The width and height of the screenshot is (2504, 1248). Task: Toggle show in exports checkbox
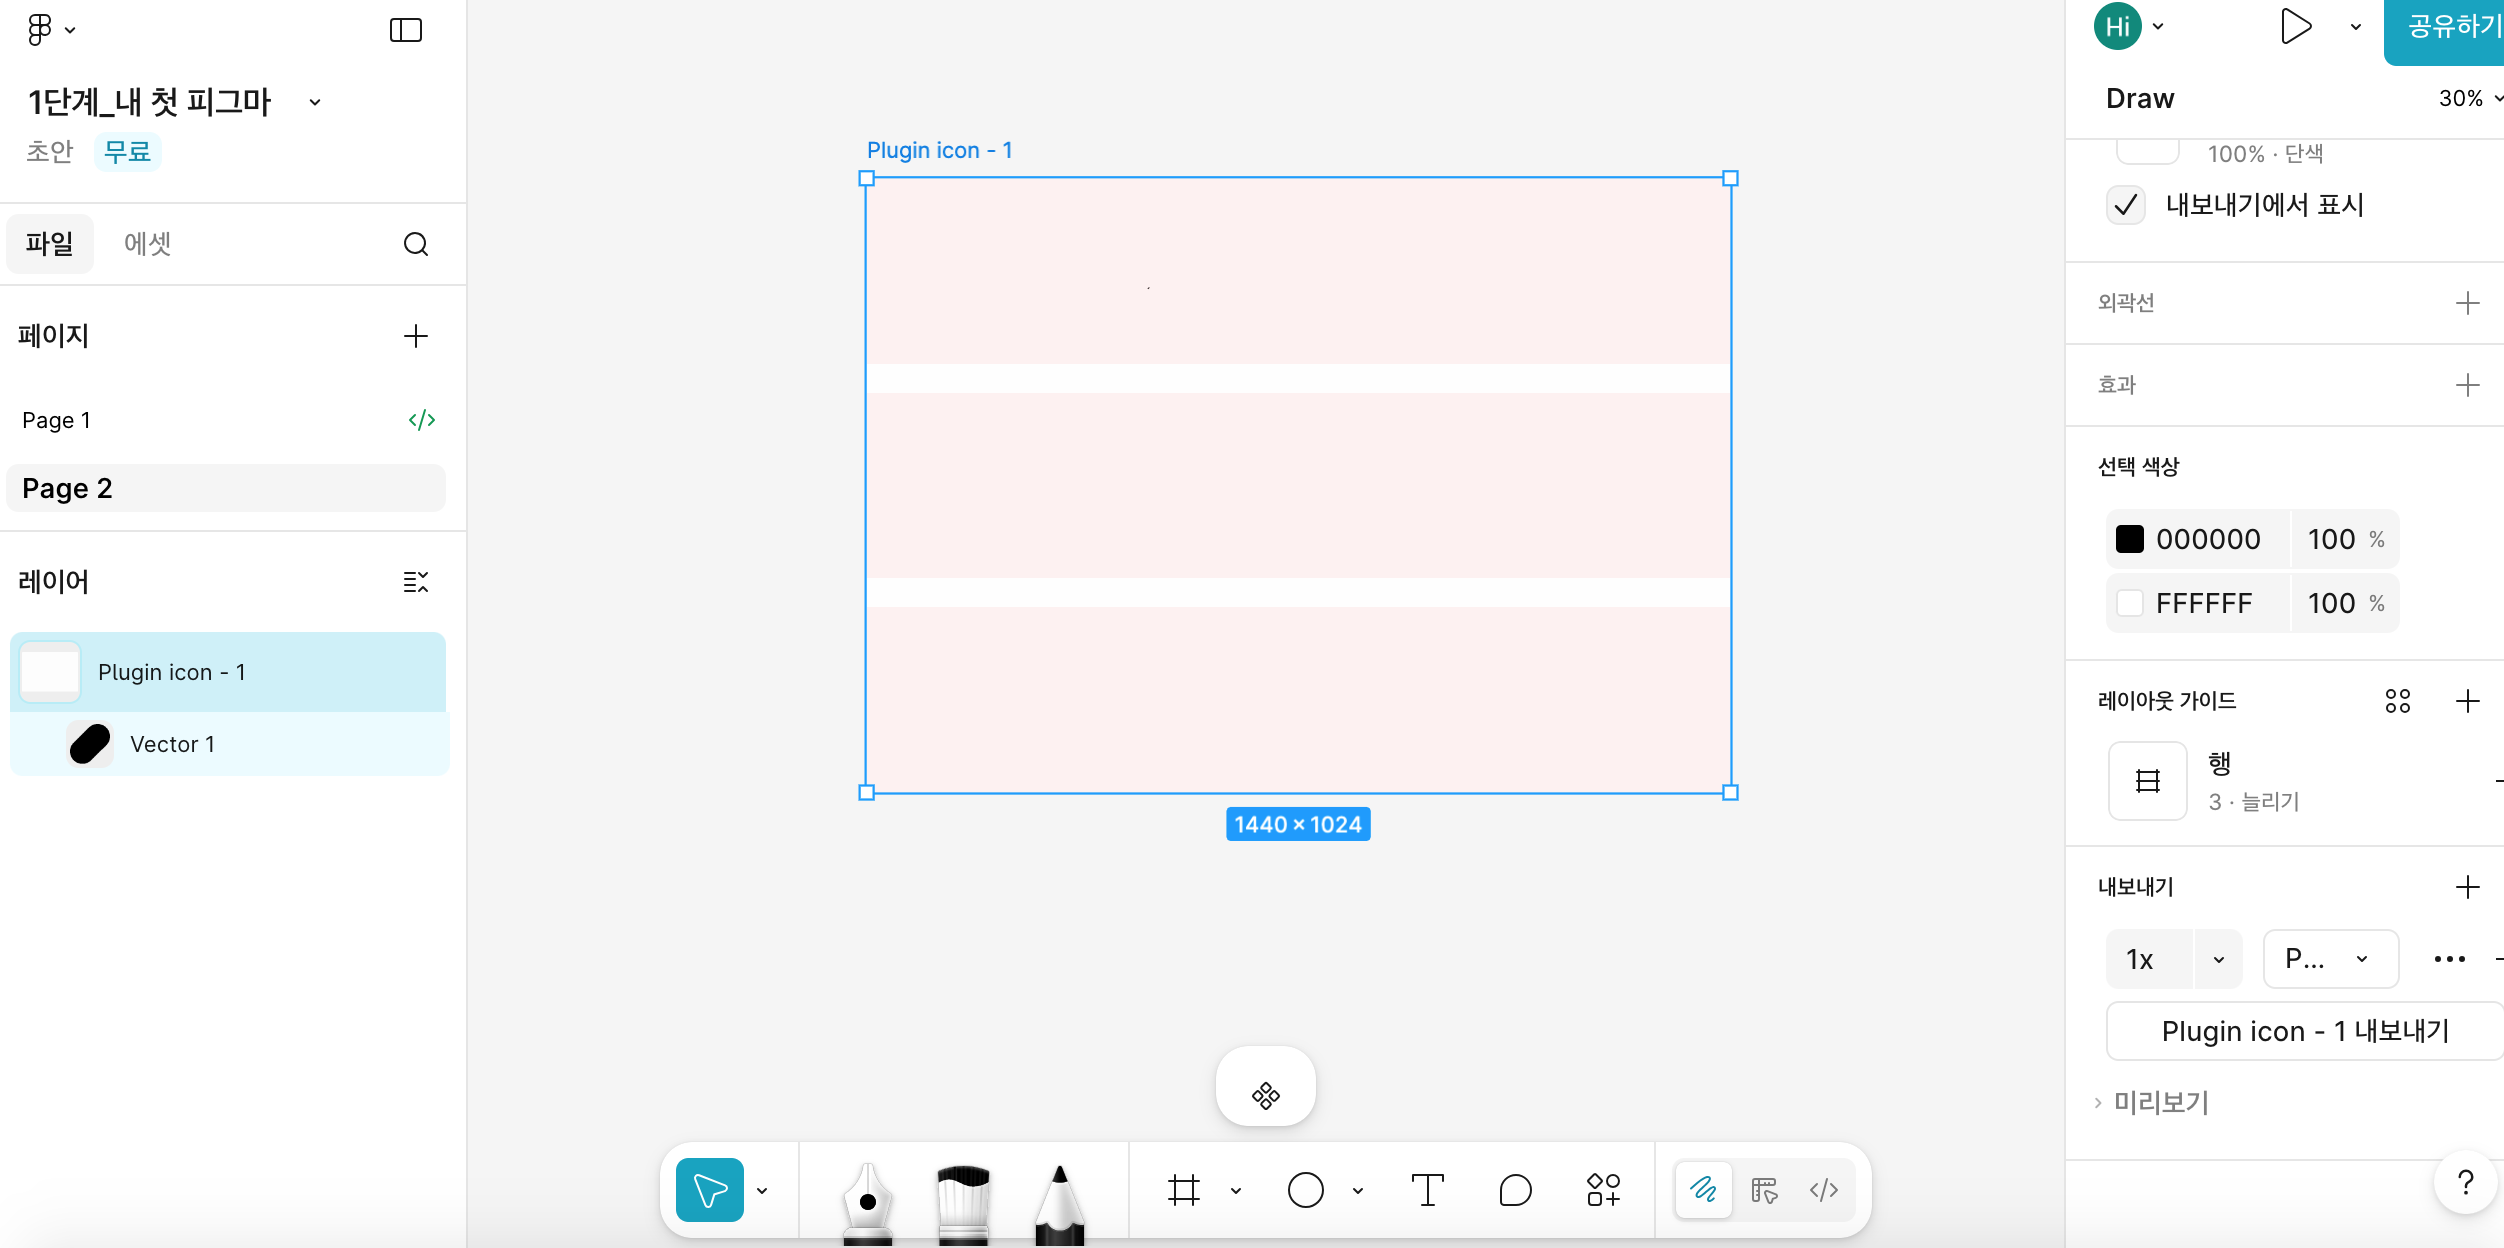click(2126, 205)
